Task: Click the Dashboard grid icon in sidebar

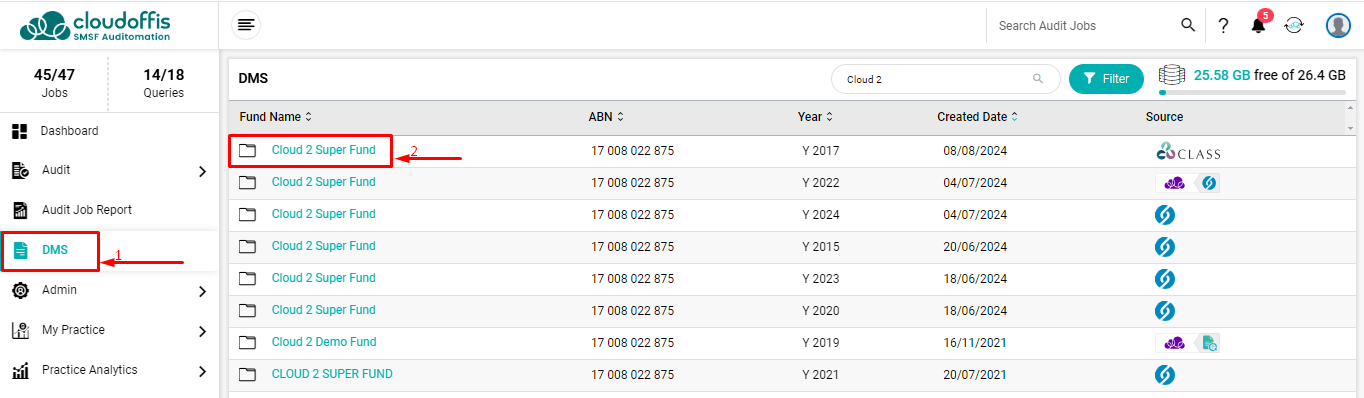Action: (x=19, y=131)
